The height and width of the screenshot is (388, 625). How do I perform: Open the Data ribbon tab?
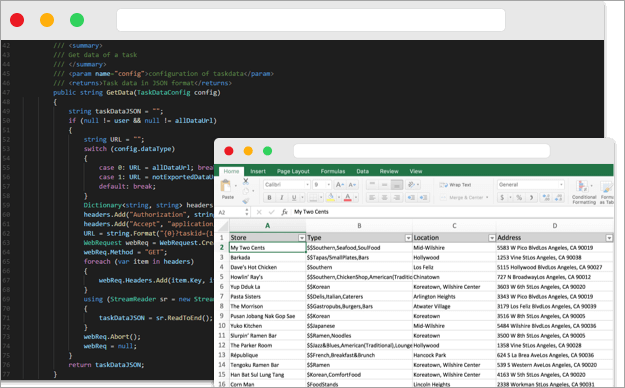click(x=362, y=171)
